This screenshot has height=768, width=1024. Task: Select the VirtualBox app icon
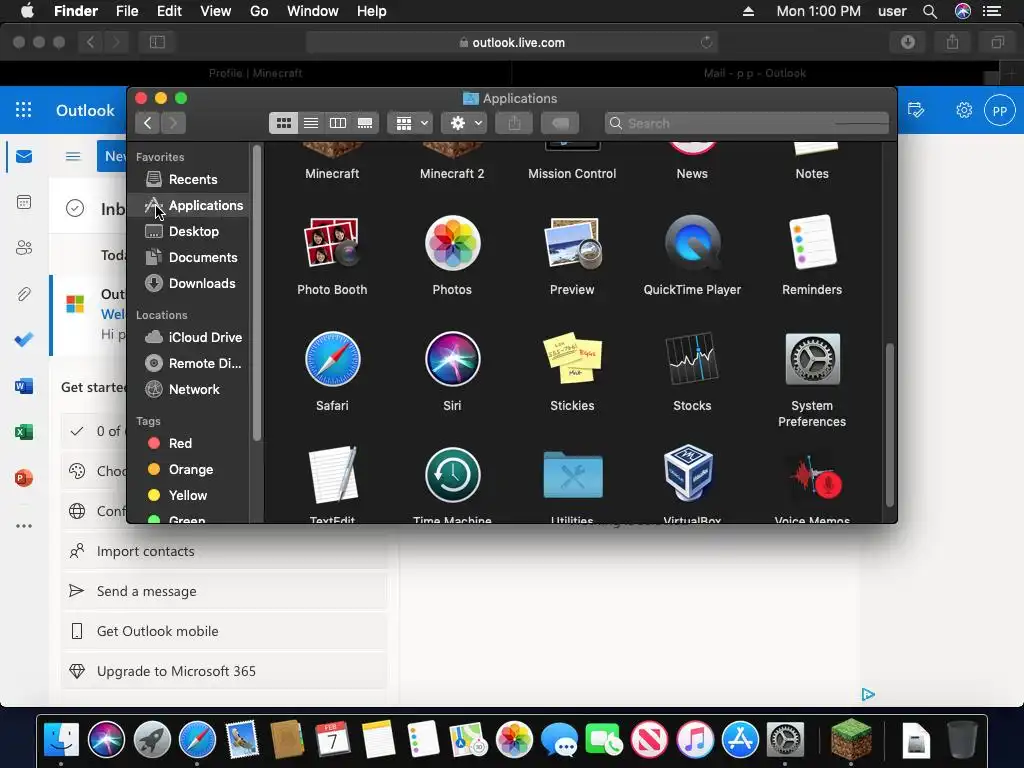[689, 473]
